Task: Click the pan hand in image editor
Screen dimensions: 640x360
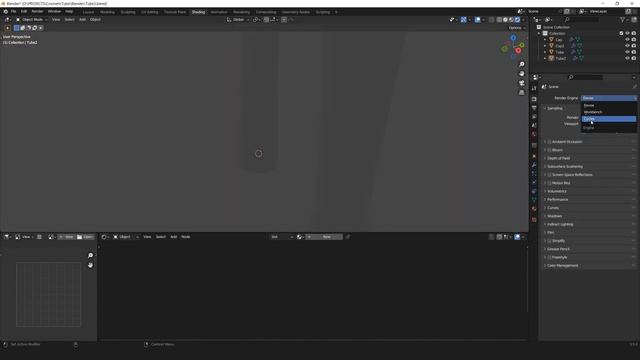Action: [90, 265]
